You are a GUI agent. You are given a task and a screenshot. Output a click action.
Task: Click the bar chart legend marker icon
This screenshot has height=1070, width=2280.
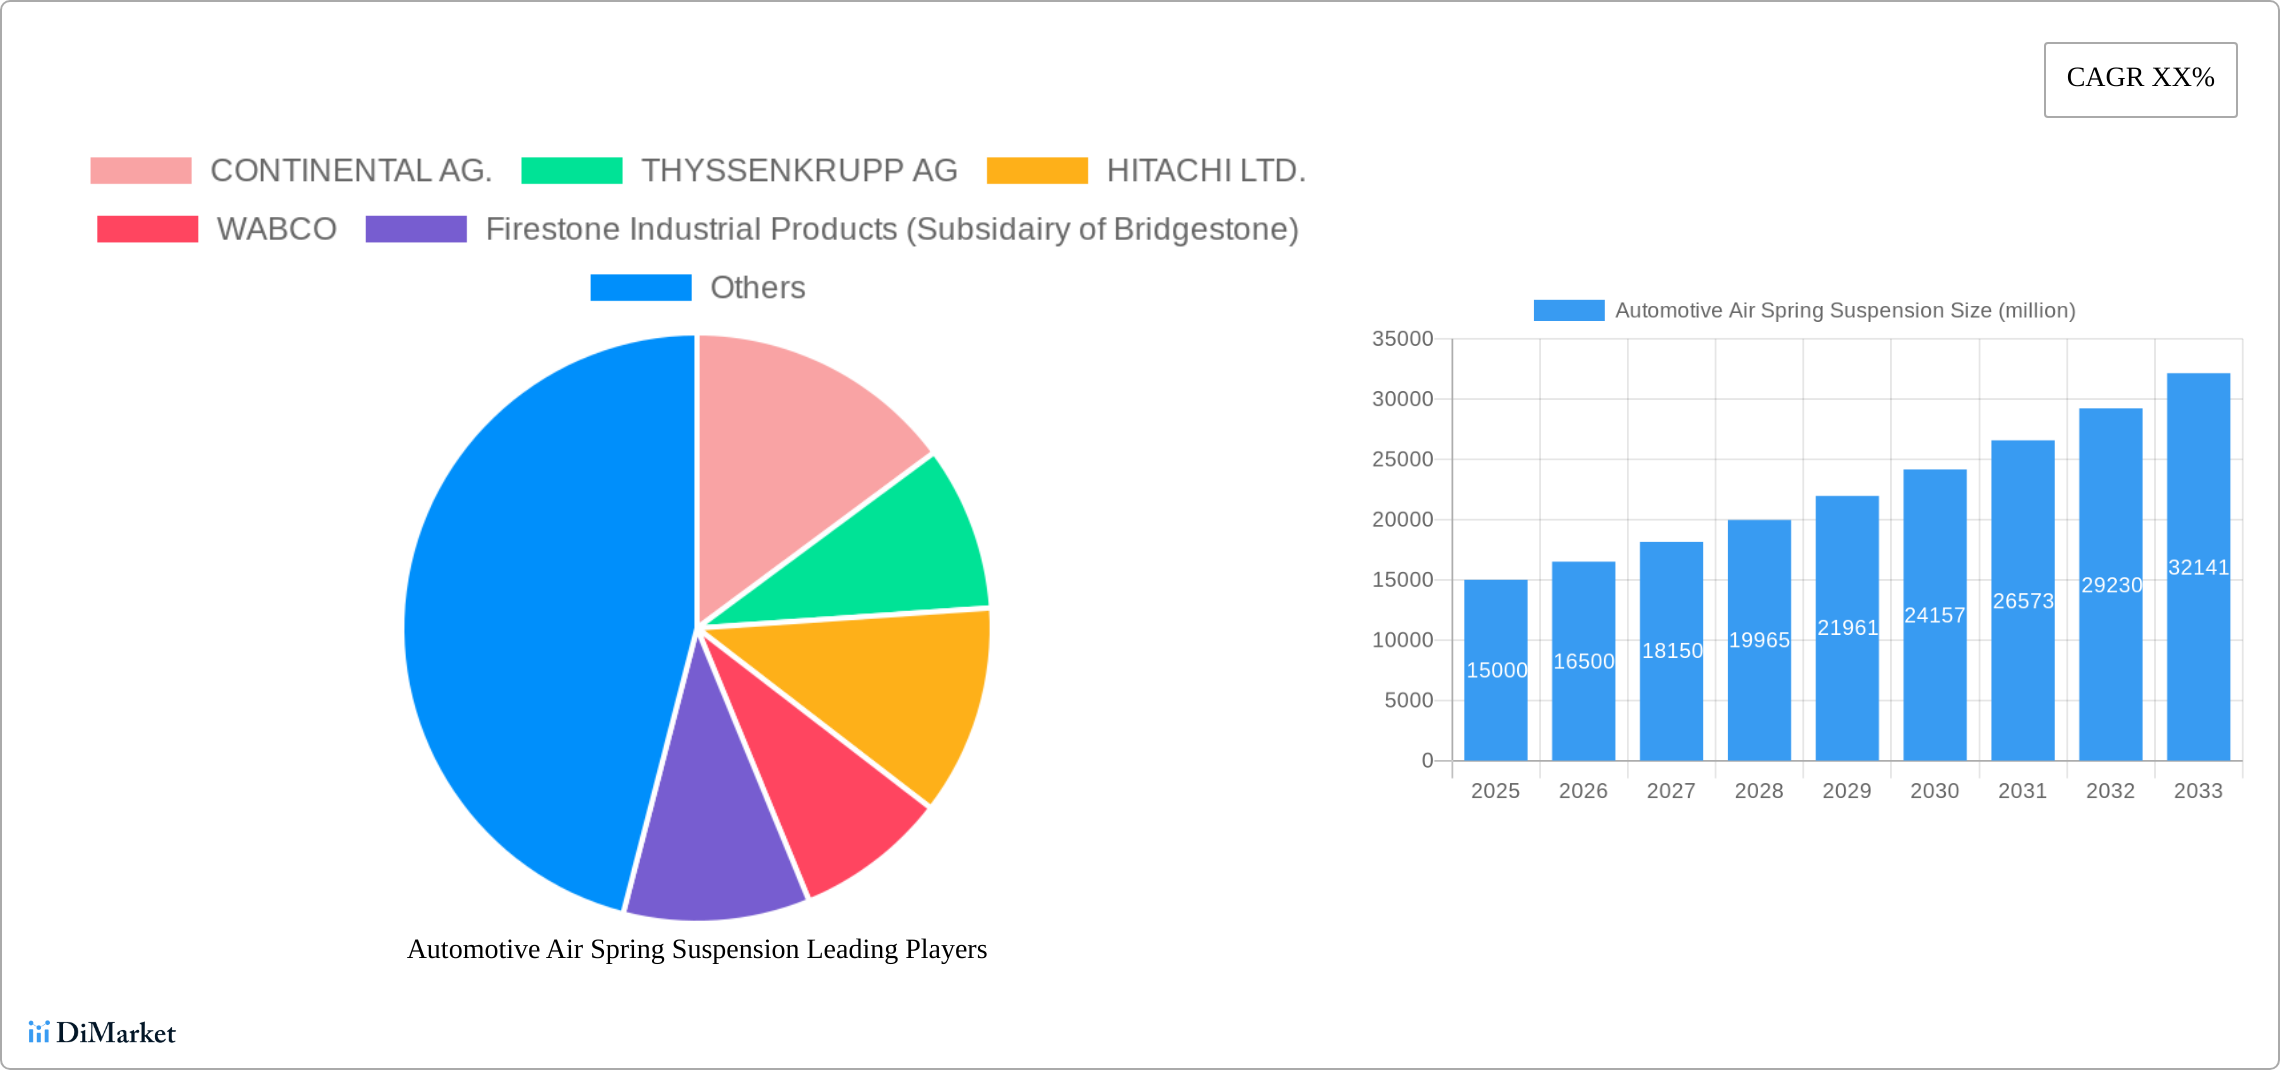tap(1568, 311)
